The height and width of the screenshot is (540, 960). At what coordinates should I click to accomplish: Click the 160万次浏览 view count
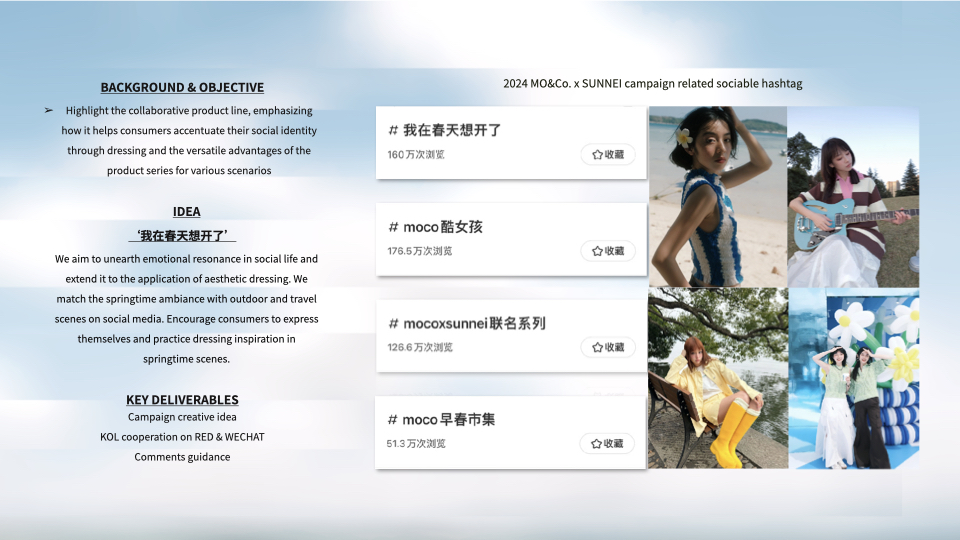click(x=416, y=155)
